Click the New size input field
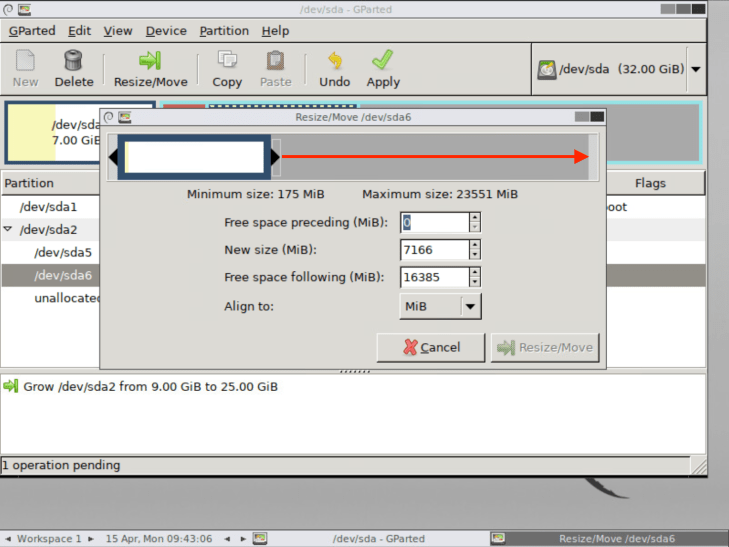Image resolution: width=729 pixels, height=547 pixels. point(435,250)
